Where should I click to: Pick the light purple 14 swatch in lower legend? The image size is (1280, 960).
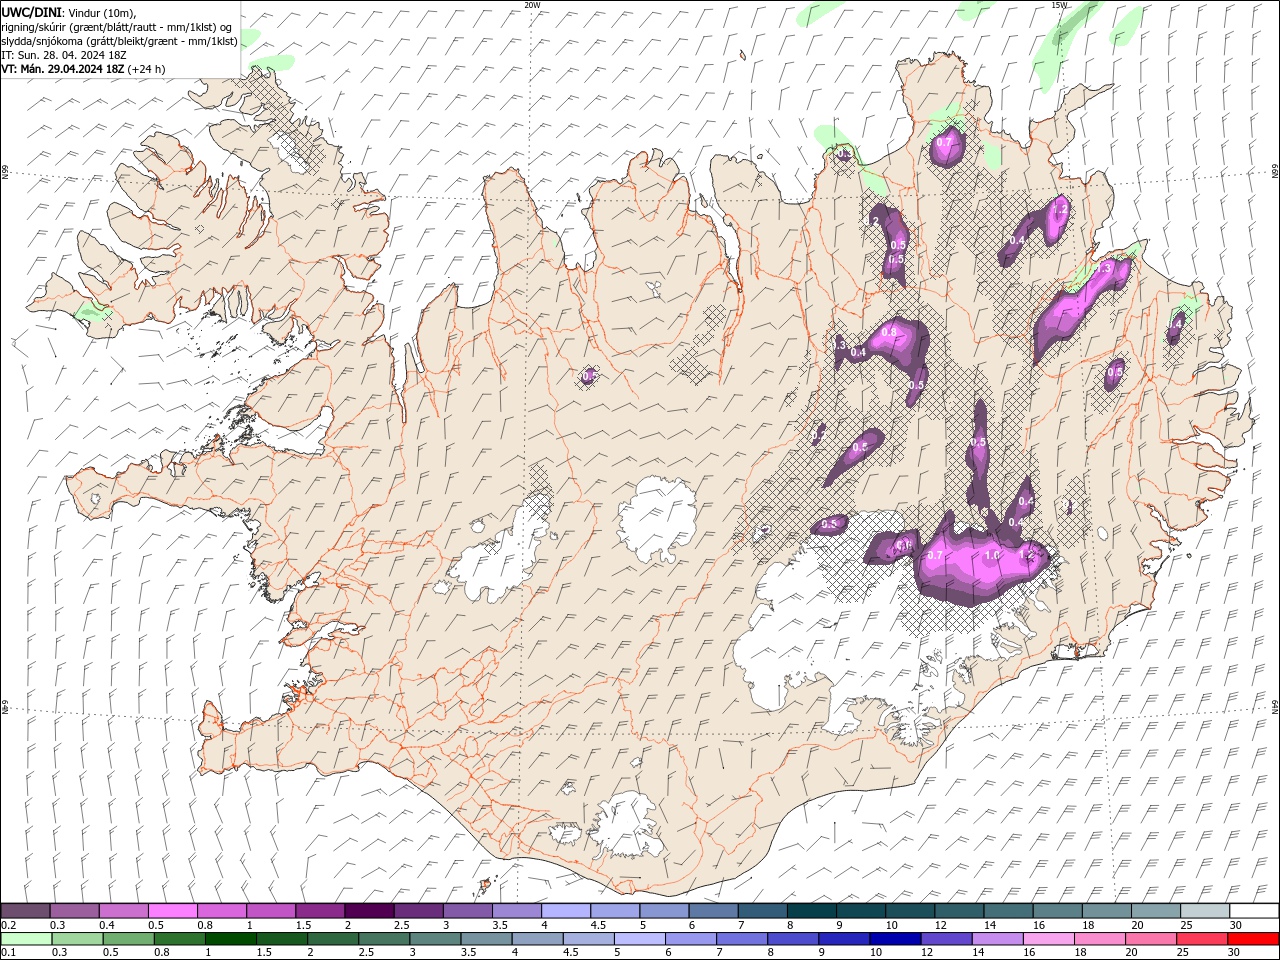(x=996, y=939)
